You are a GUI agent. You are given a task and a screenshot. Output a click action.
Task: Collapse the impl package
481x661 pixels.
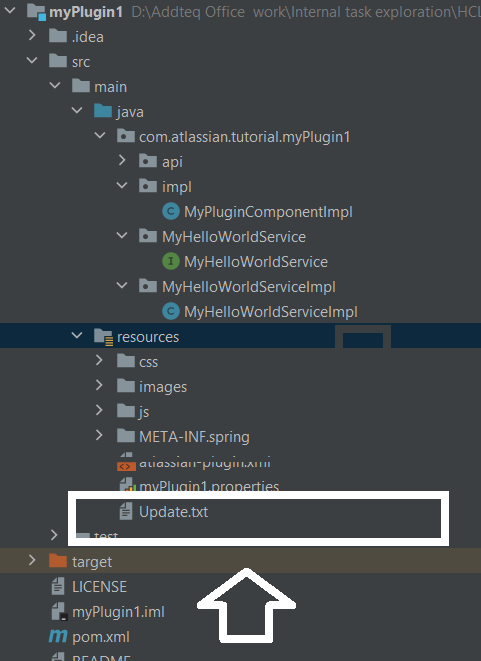122,185
